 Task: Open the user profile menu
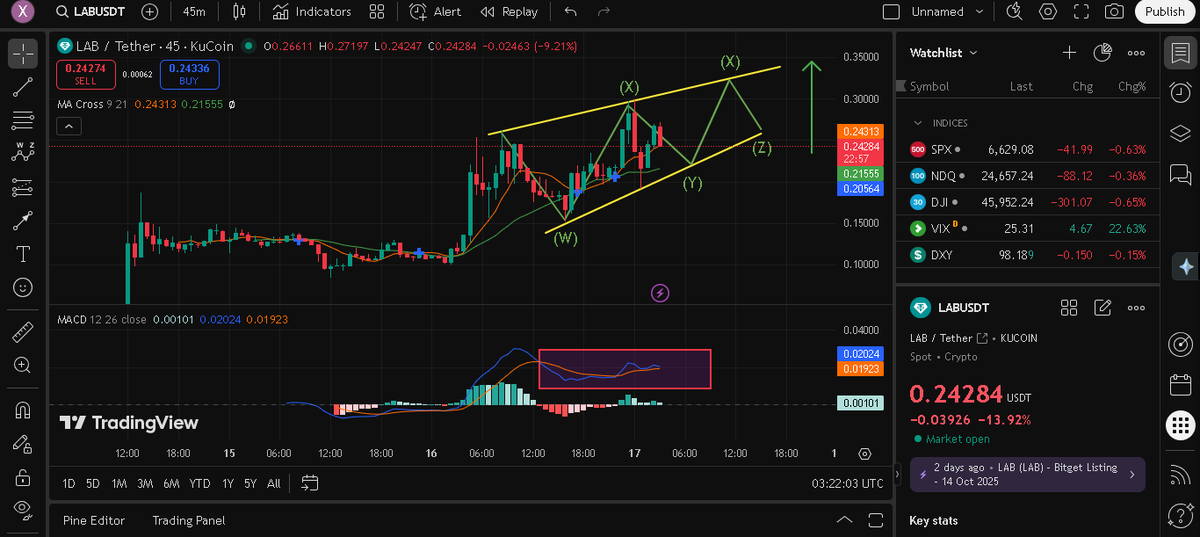coord(21,12)
